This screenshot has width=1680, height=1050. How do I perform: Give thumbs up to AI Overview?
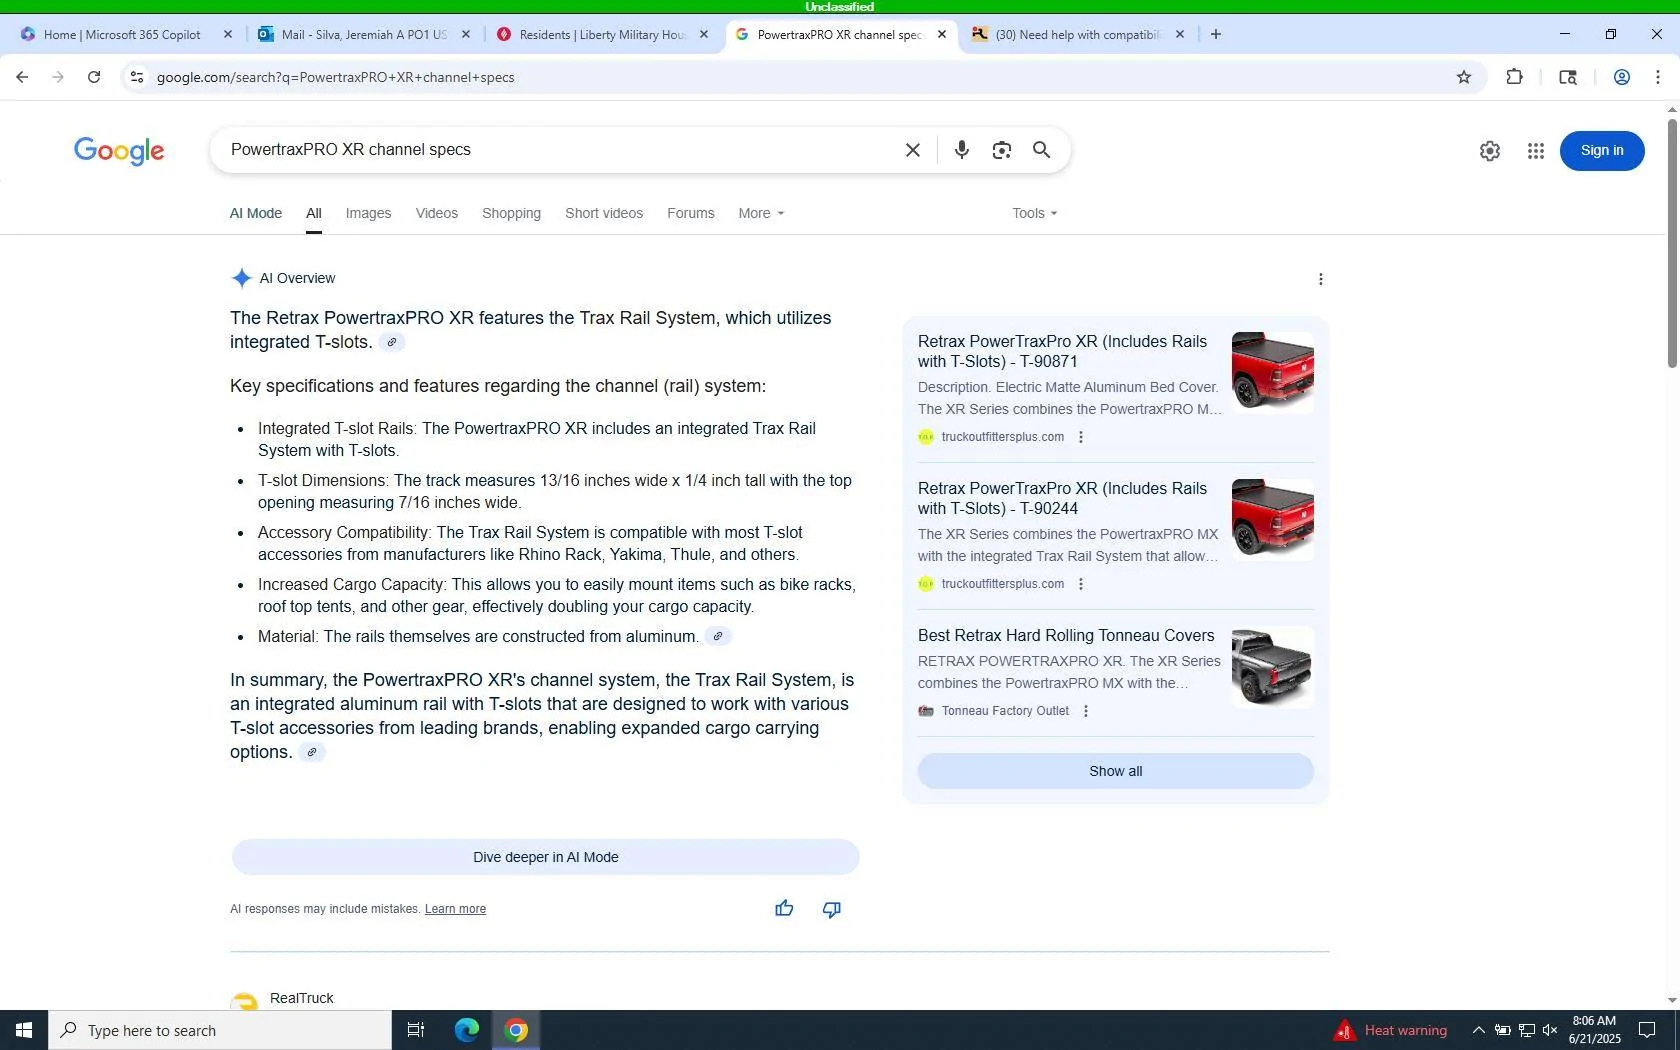[x=784, y=908]
